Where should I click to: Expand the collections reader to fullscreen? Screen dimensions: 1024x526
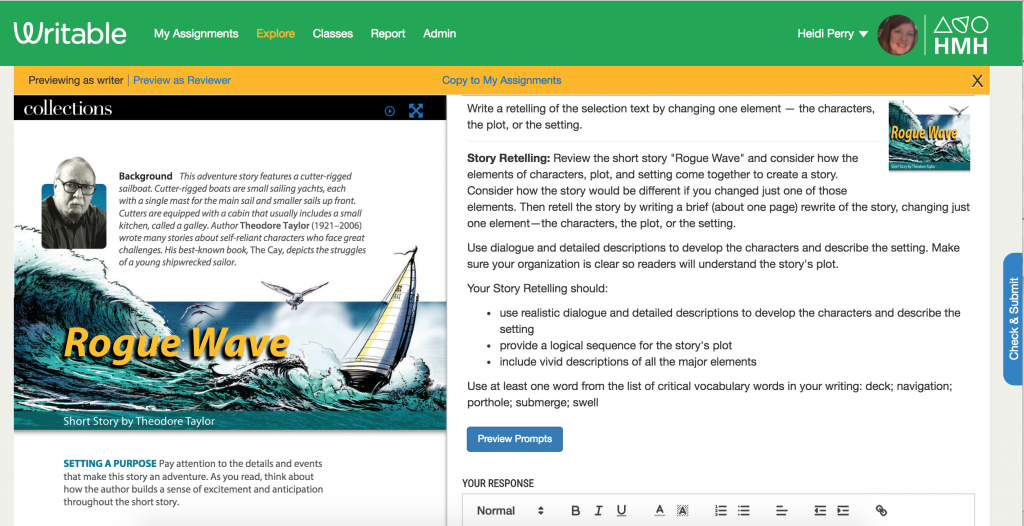tap(416, 111)
